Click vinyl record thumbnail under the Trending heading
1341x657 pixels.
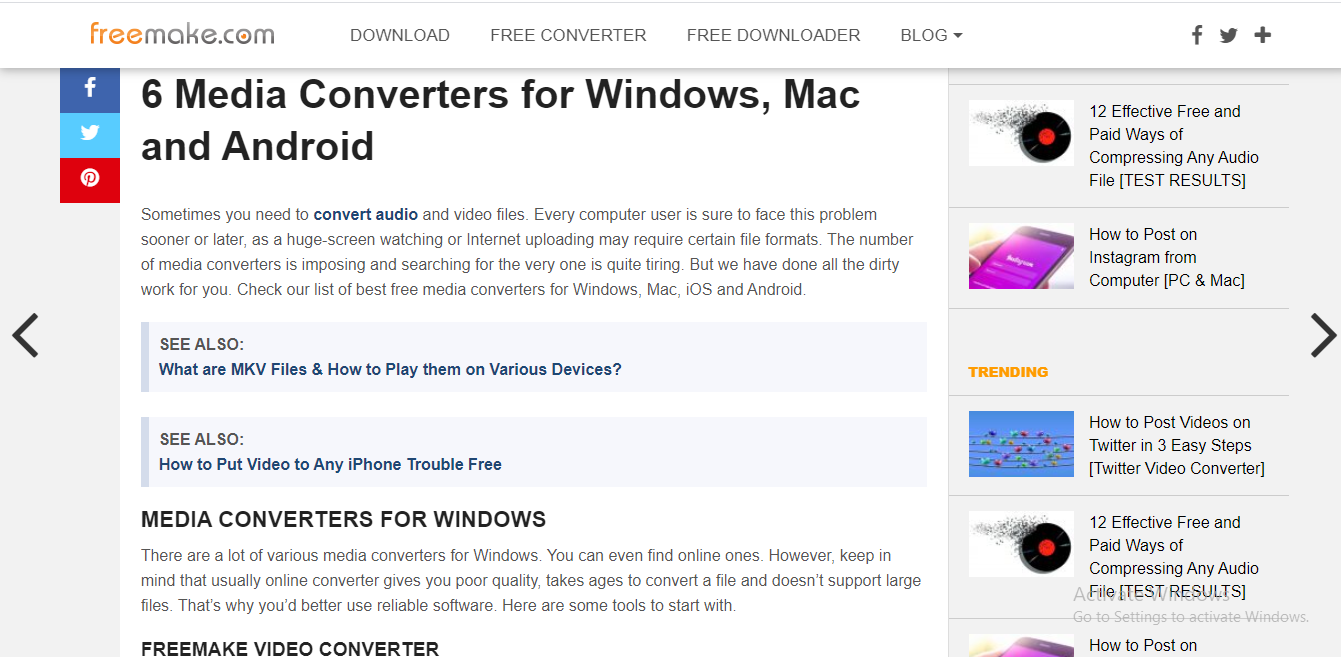click(x=1021, y=544)
